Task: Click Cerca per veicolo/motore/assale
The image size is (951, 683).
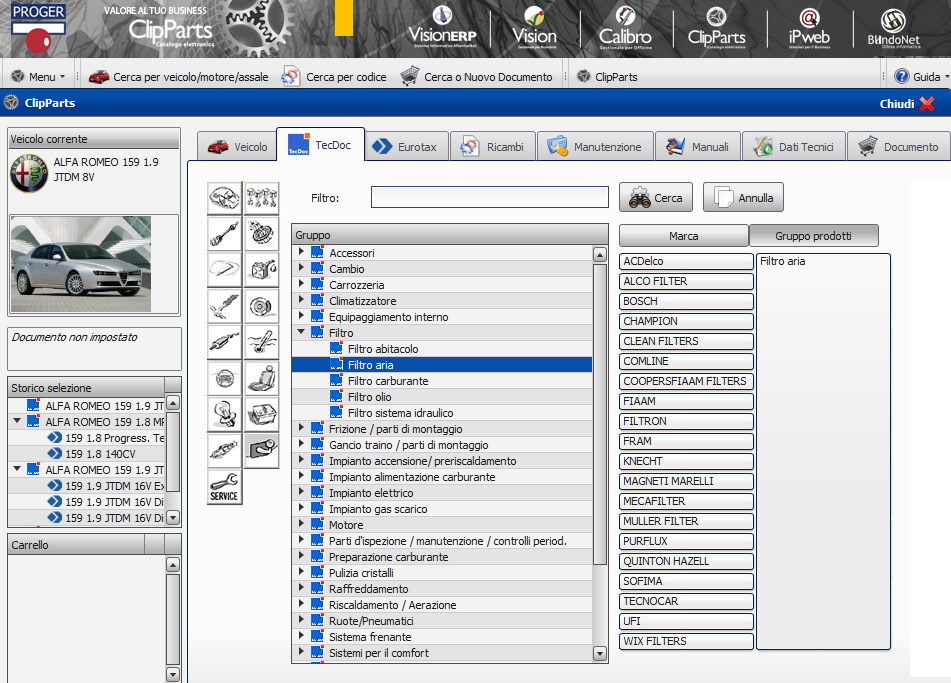Action: [179, 77]
